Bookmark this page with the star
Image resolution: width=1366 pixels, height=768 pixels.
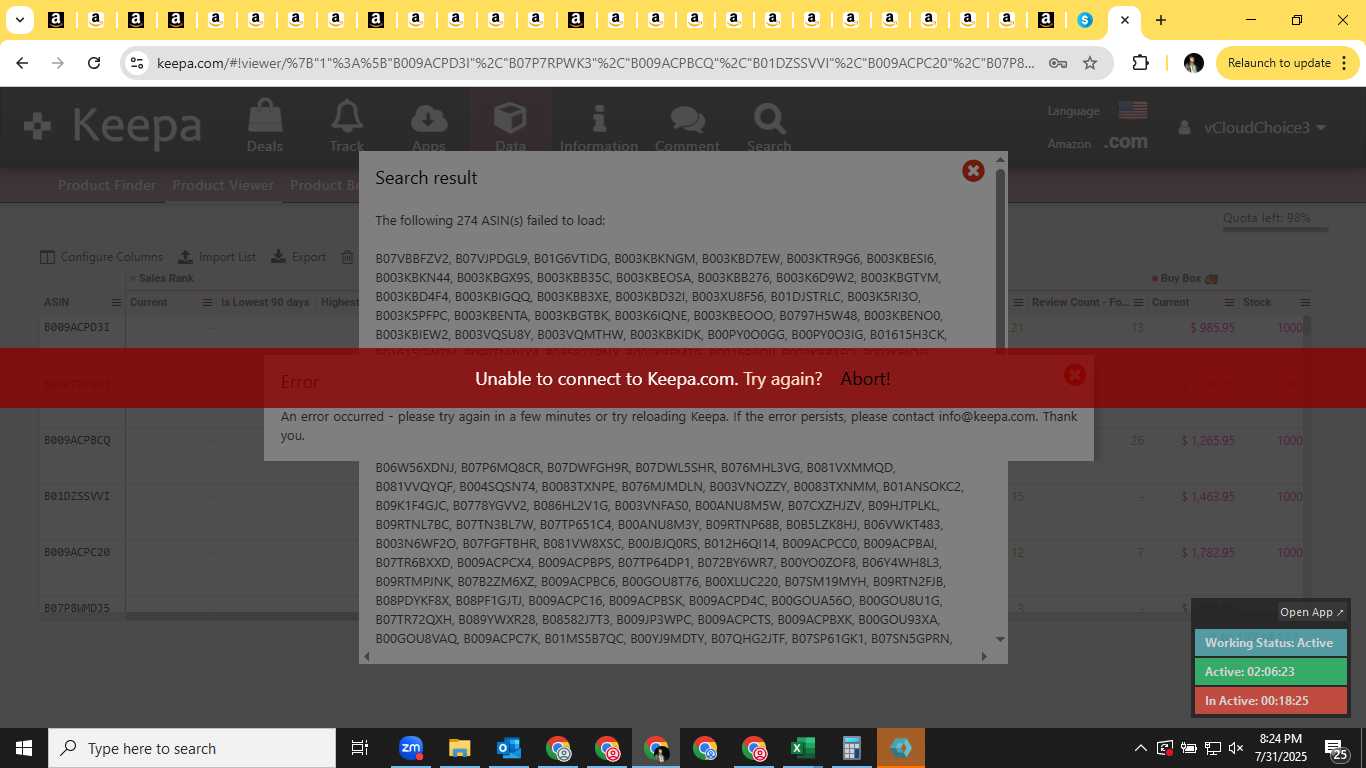1090,63
